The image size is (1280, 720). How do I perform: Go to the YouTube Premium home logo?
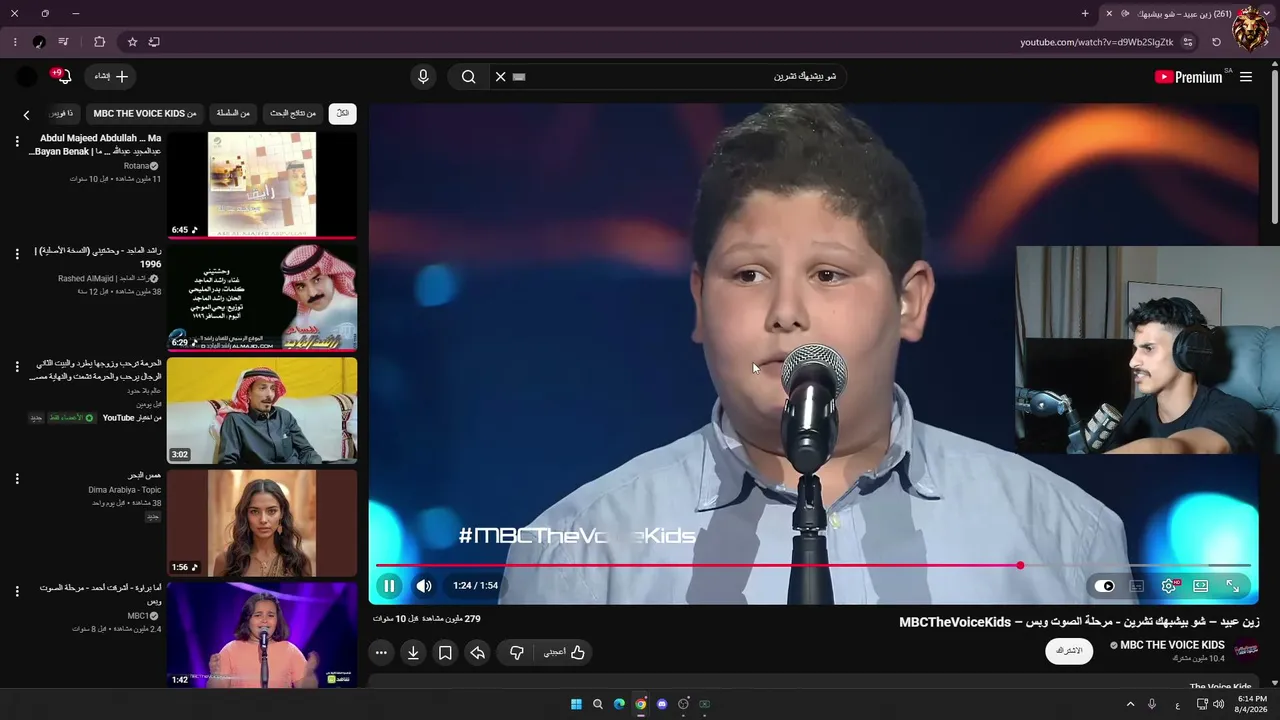[1188, 77]
